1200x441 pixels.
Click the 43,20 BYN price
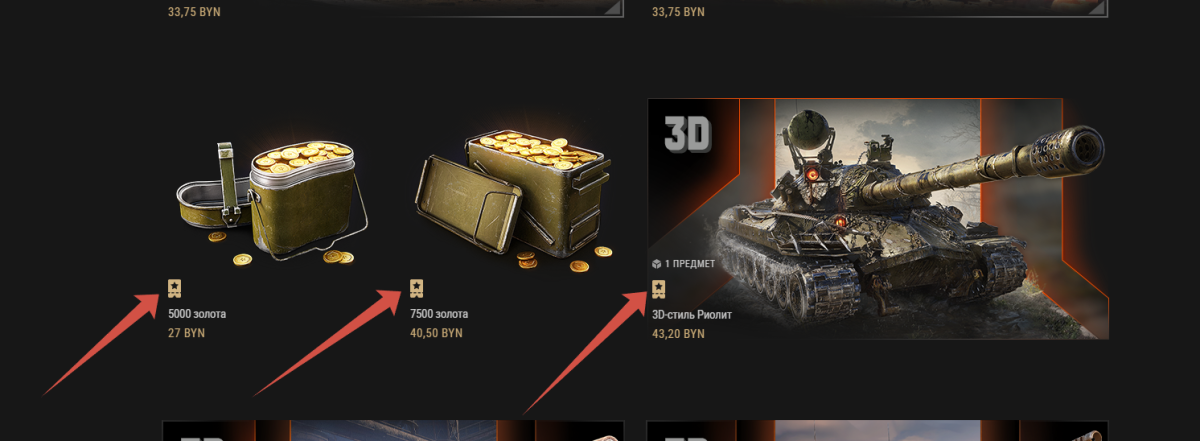click(x=678, y=333)
